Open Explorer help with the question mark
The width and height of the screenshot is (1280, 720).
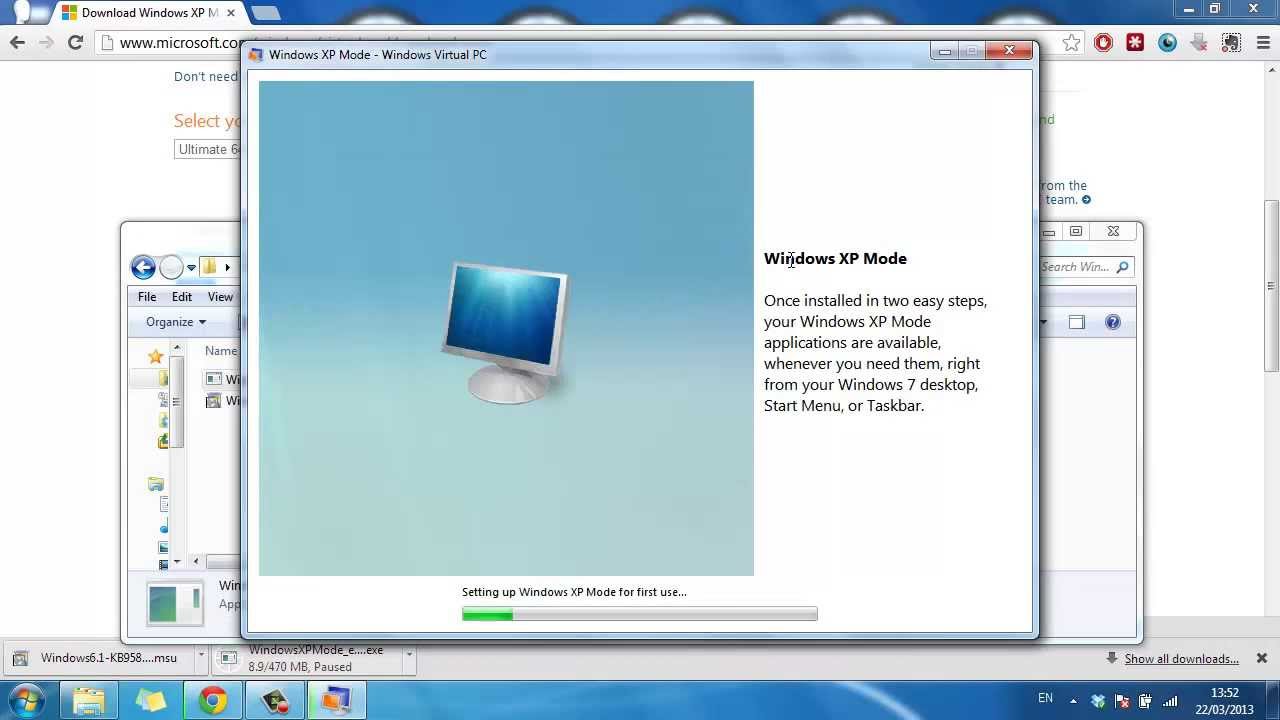pyautogui.click(x=1112, y=322)
